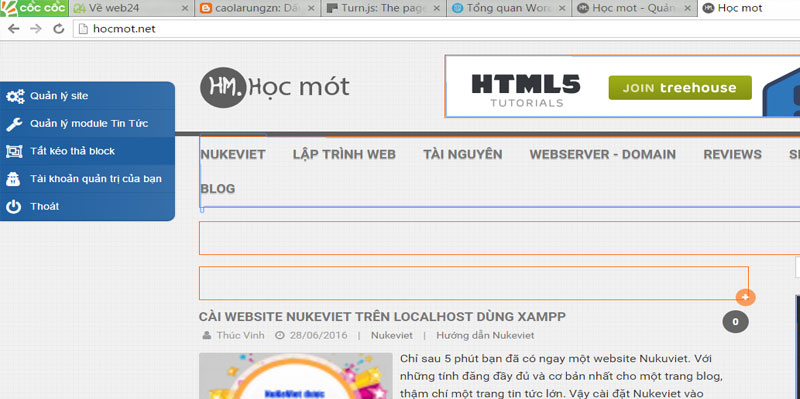800x399 pixels.
Task: Click the Hướng dẫn Nukeviet tag link
Action: pos(485,336)
